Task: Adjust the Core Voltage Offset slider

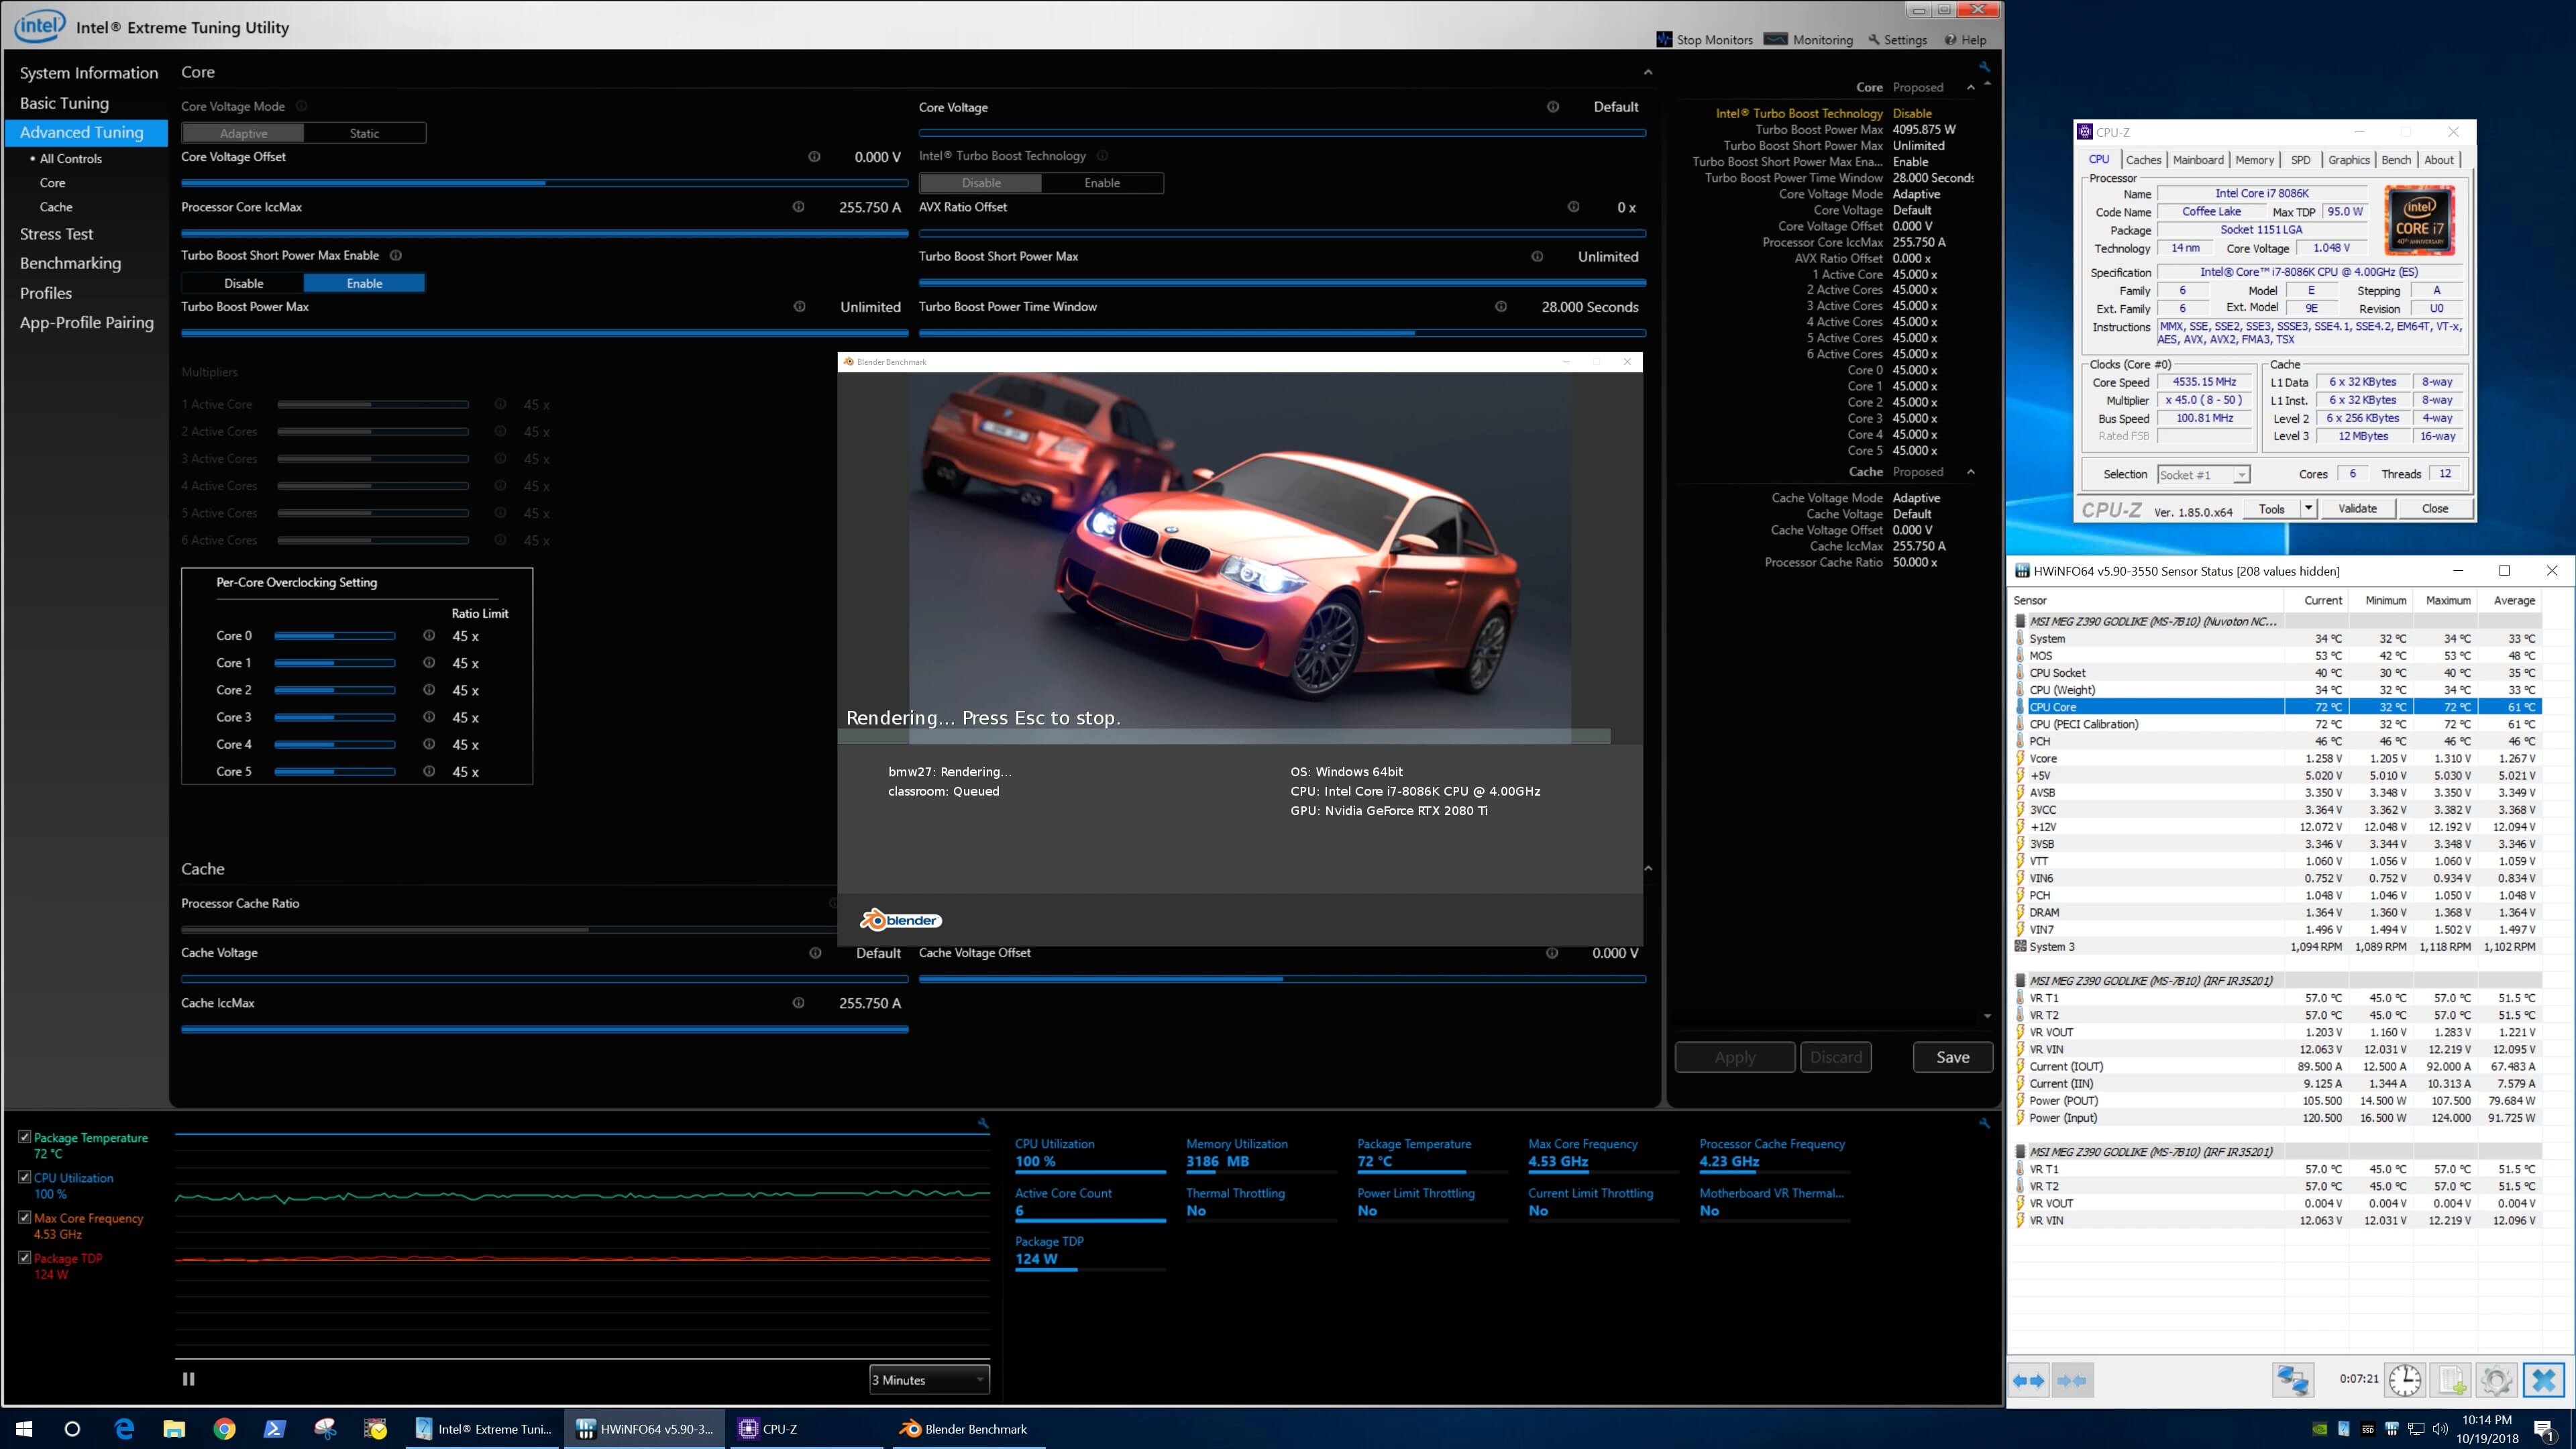Action: click(x=544, y=183)
